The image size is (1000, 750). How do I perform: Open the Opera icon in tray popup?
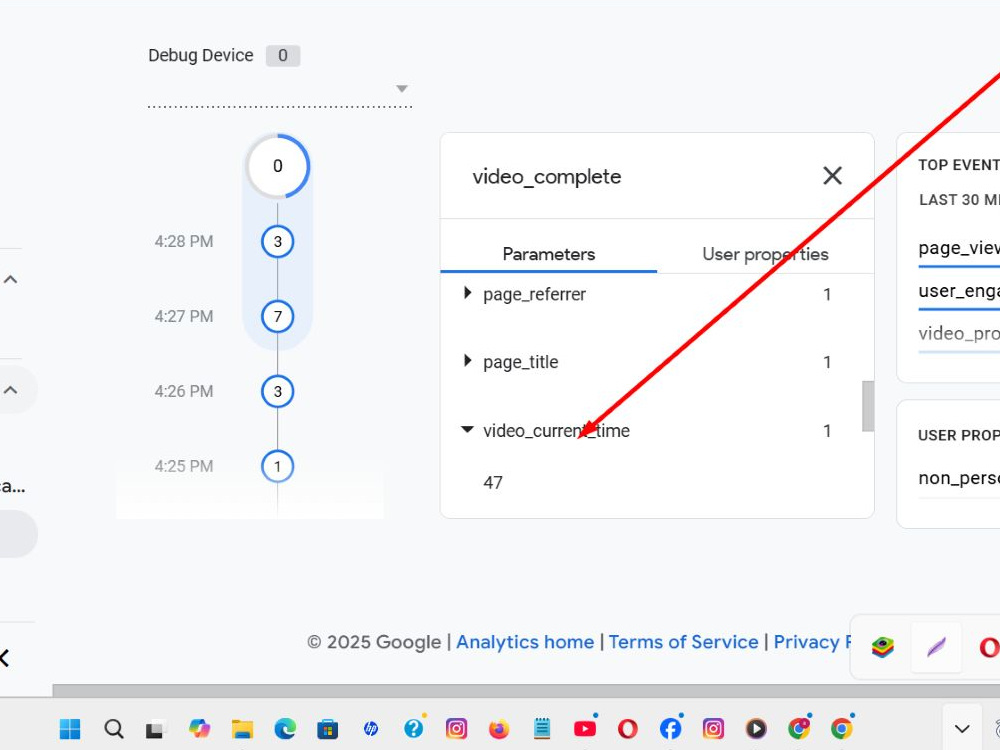click(989, 647)
